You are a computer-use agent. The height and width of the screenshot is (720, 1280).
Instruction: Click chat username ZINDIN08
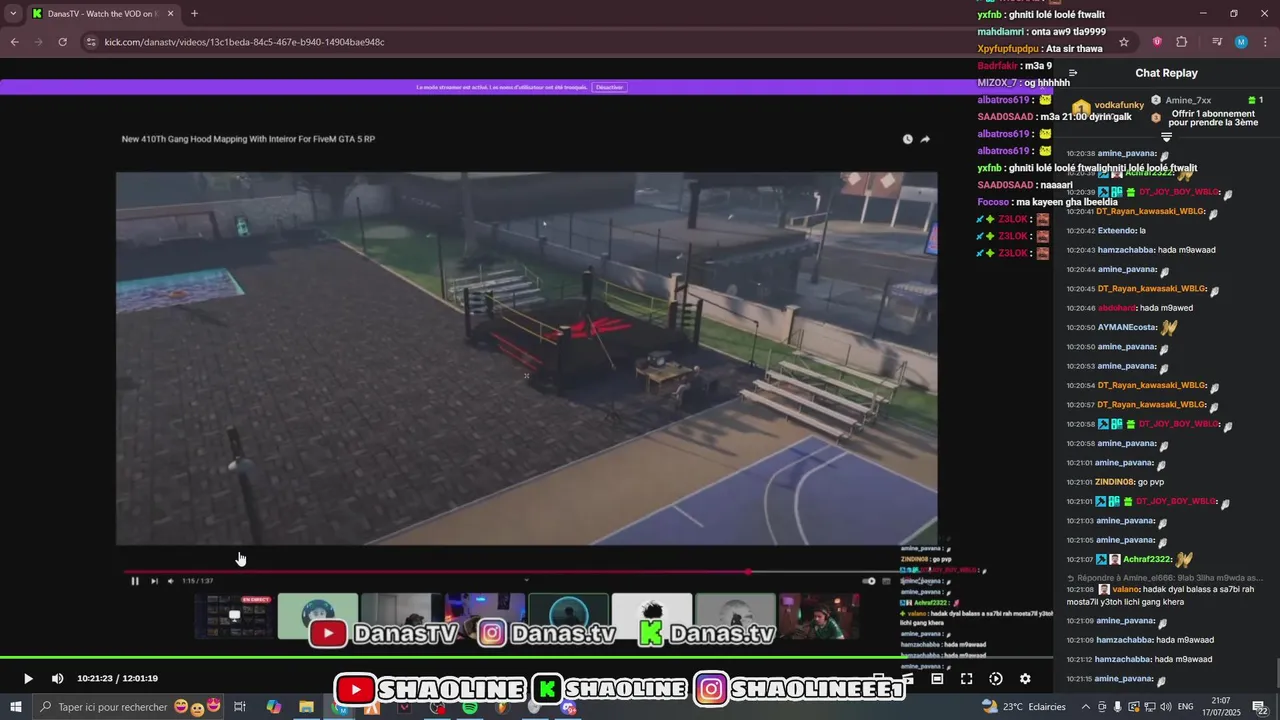(x=1115, y=482)
